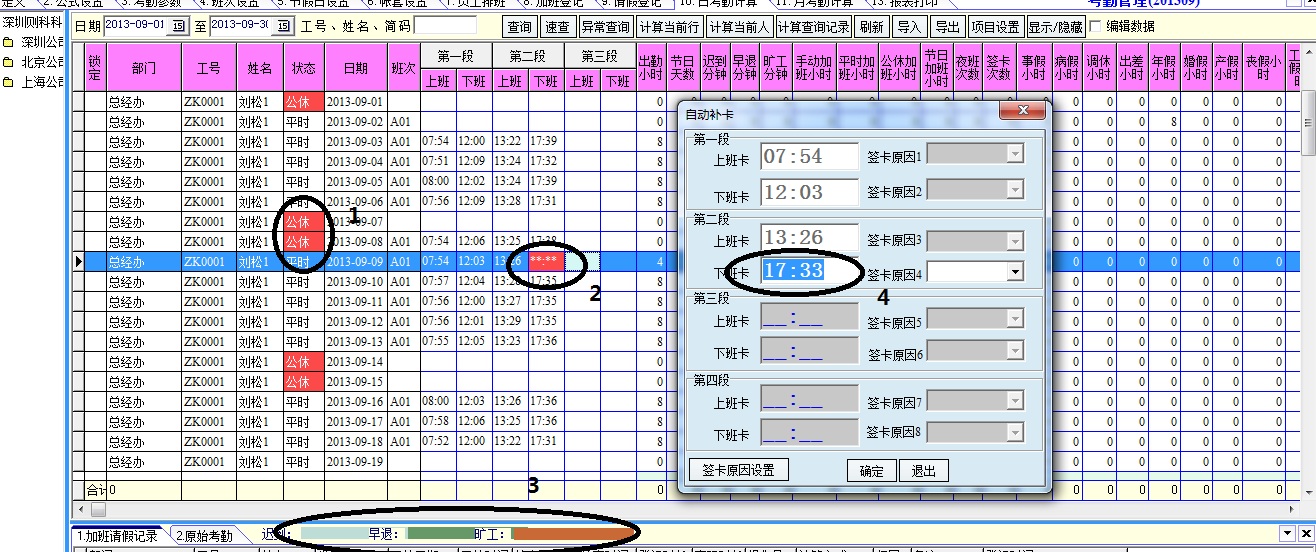1316x552 pixels.
Task: Click the 深圳公司 folder icon
Action: point(8,43)
